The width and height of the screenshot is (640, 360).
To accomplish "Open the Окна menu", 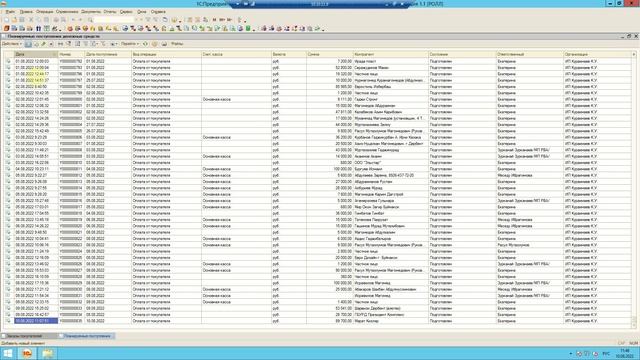I will 142,12.
